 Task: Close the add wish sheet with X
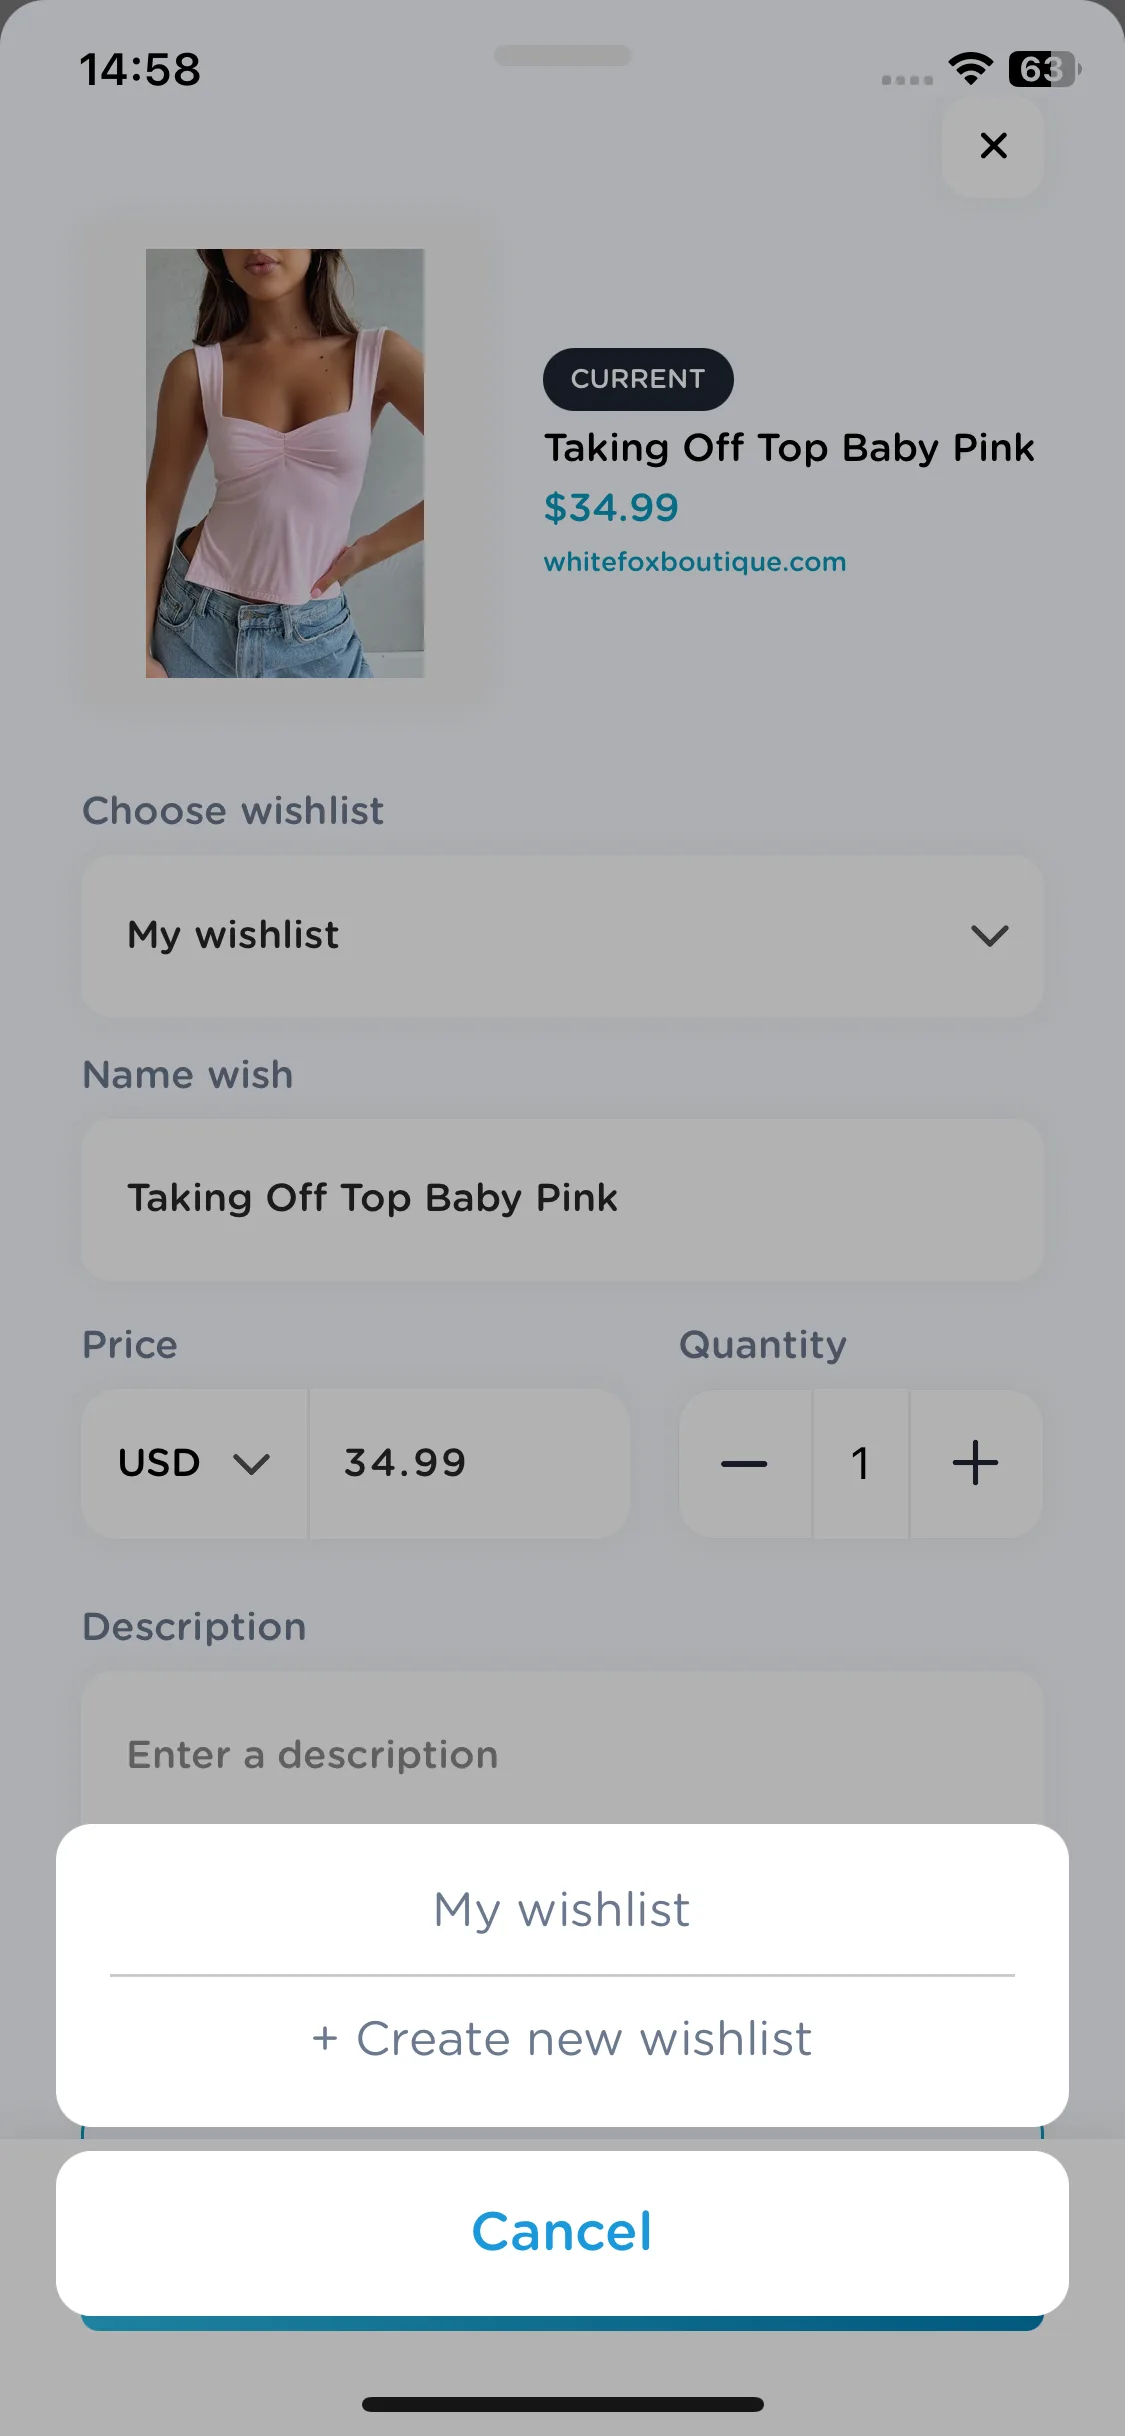coord(993,146)
